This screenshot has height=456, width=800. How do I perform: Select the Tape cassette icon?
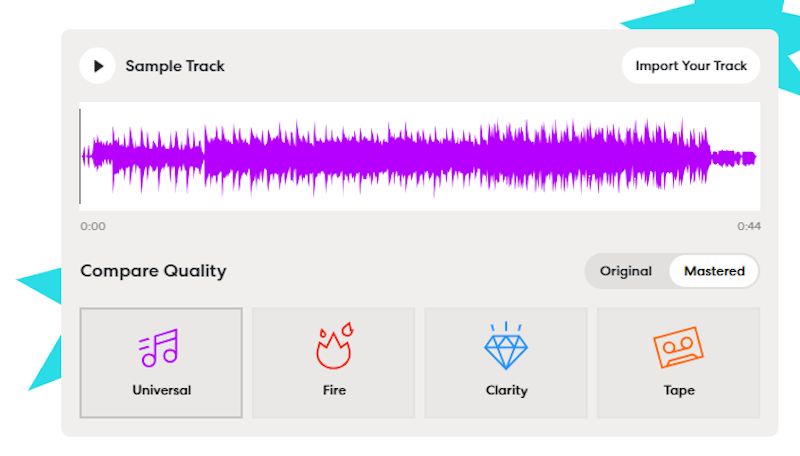[679, 347]
